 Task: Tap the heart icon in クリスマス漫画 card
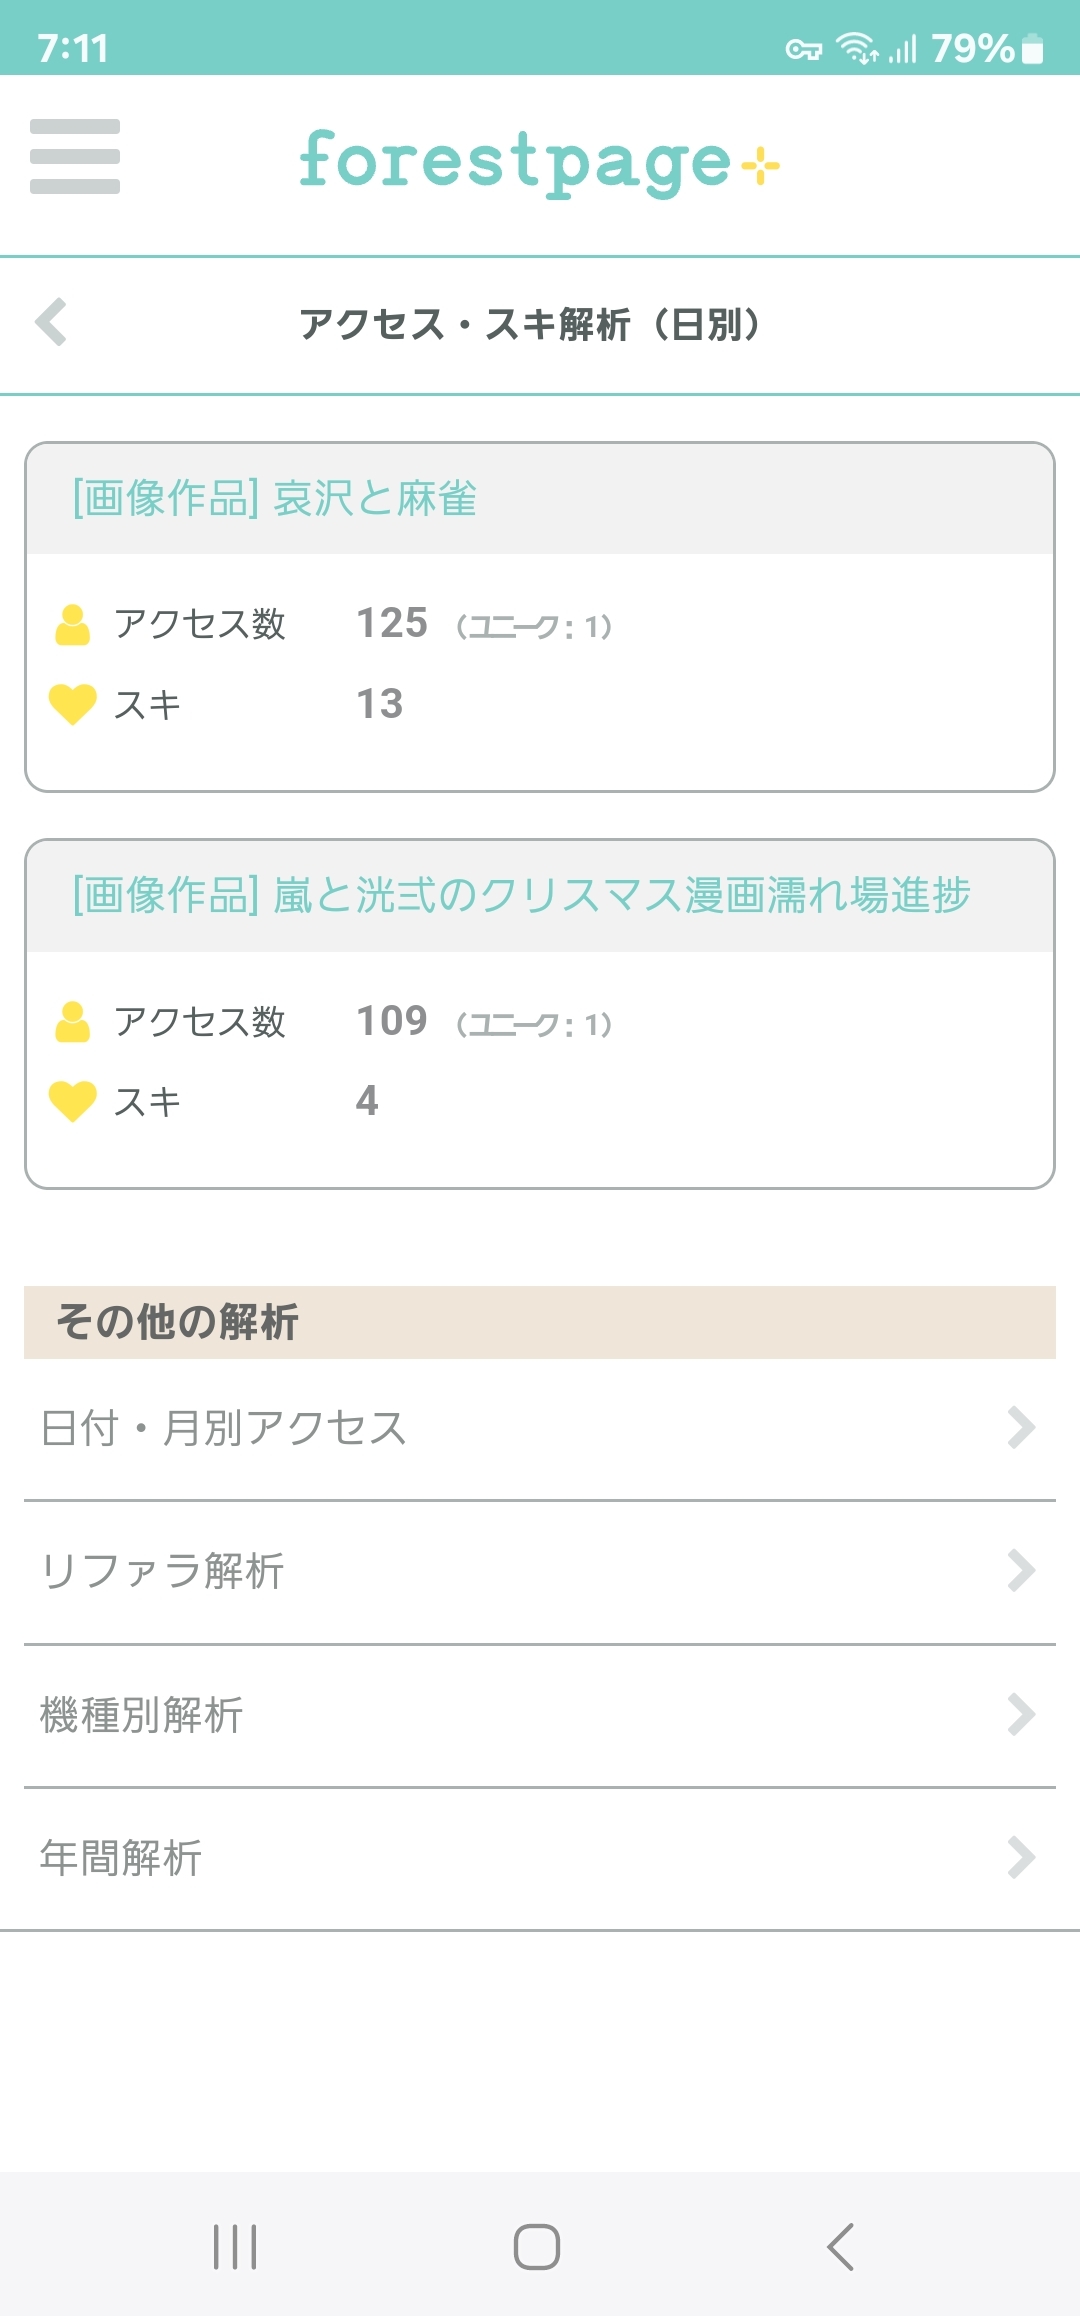click(x=72, y=1101)
